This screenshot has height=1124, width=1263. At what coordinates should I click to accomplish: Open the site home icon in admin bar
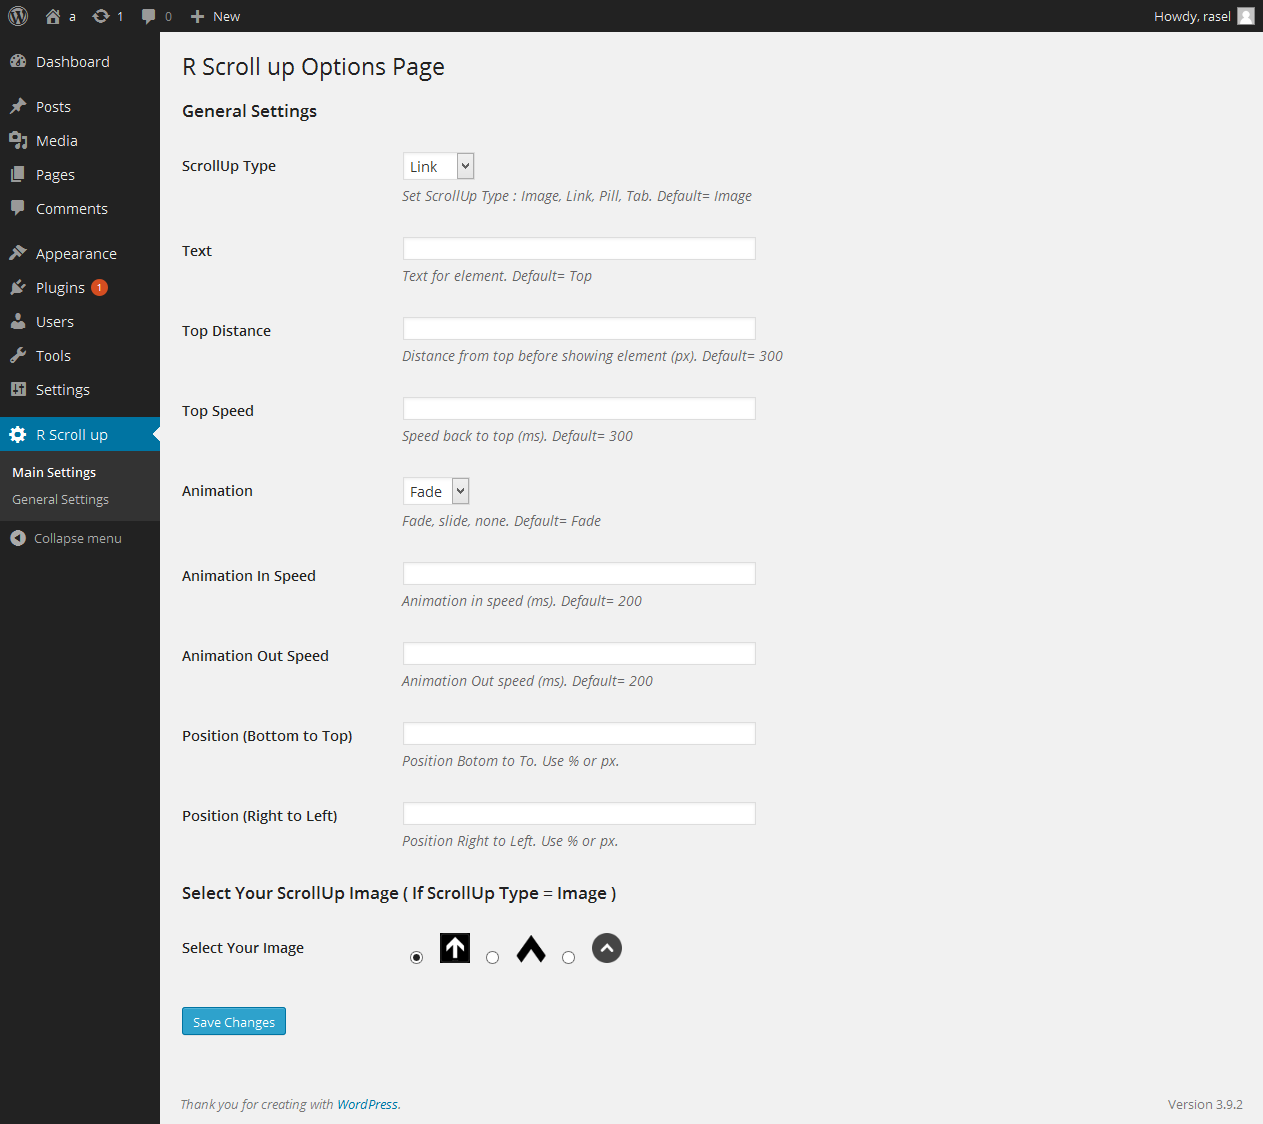tap(53, 16)
